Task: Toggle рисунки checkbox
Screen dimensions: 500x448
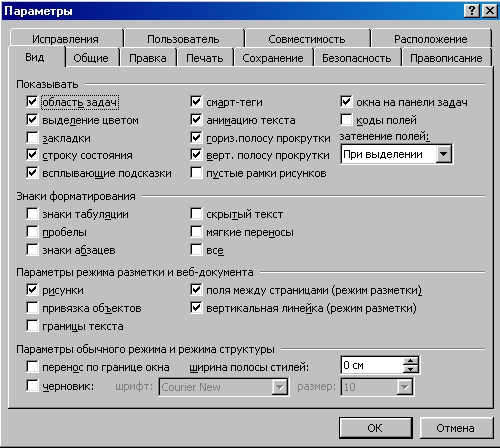Action: 32,289
